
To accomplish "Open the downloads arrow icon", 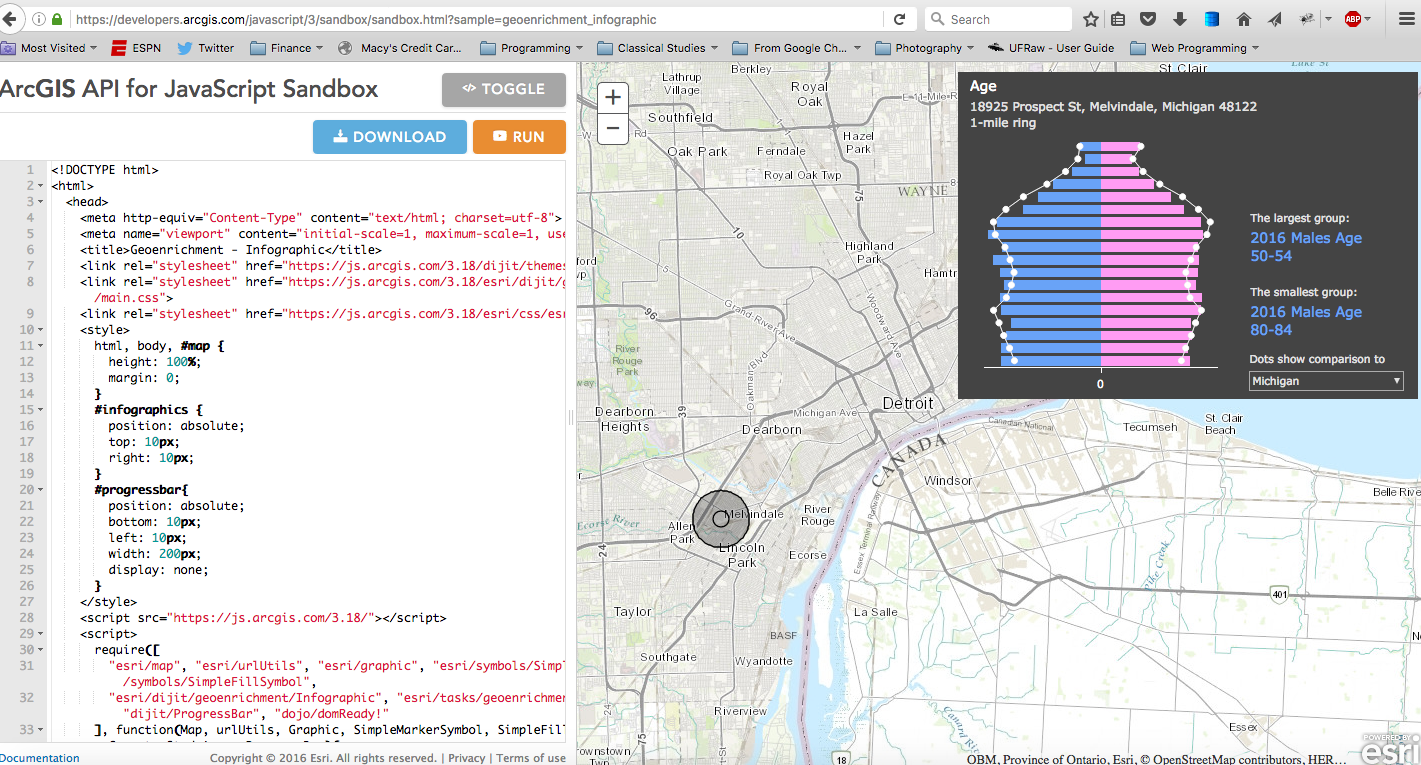I will point(1180,19).
